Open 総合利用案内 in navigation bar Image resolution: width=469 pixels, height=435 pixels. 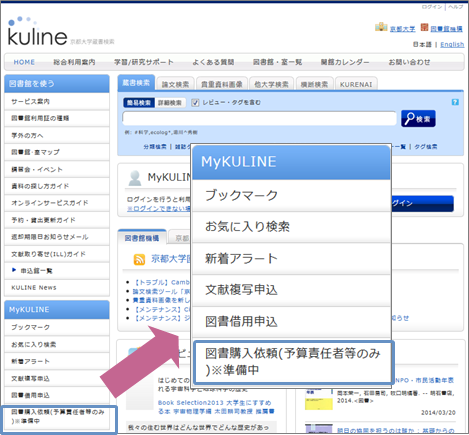point(74,62)
